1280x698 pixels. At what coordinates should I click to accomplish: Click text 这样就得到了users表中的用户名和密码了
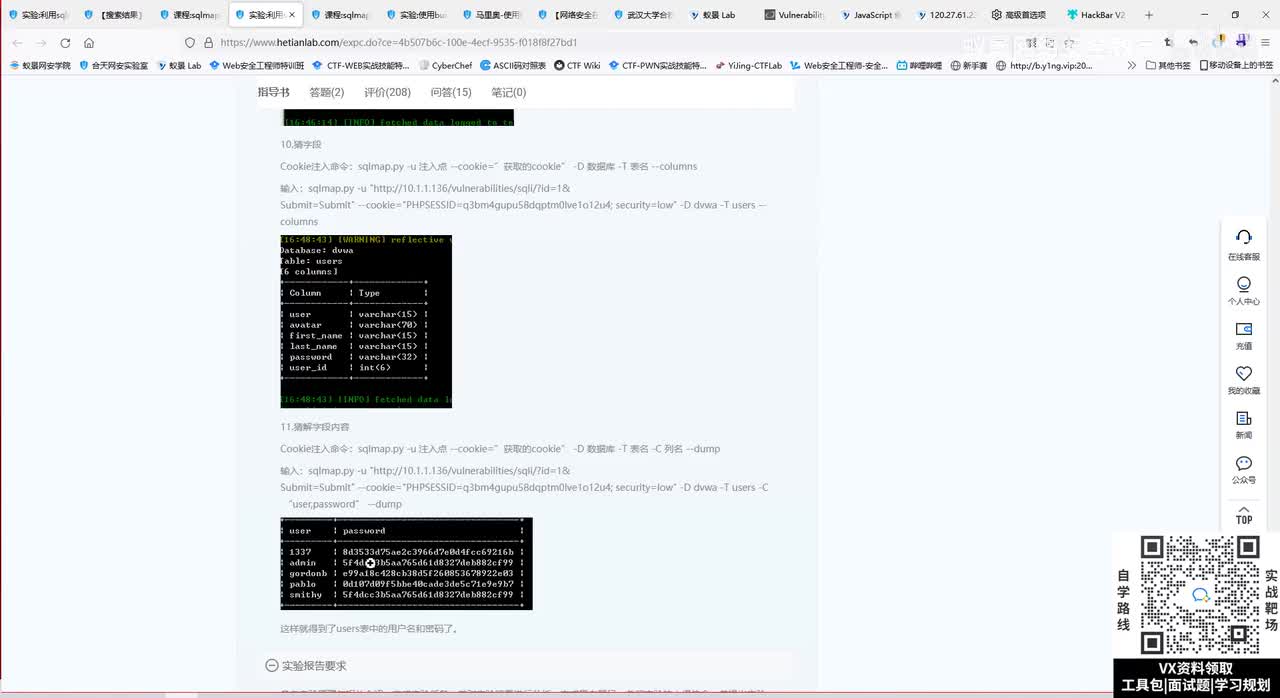point(369,629)
